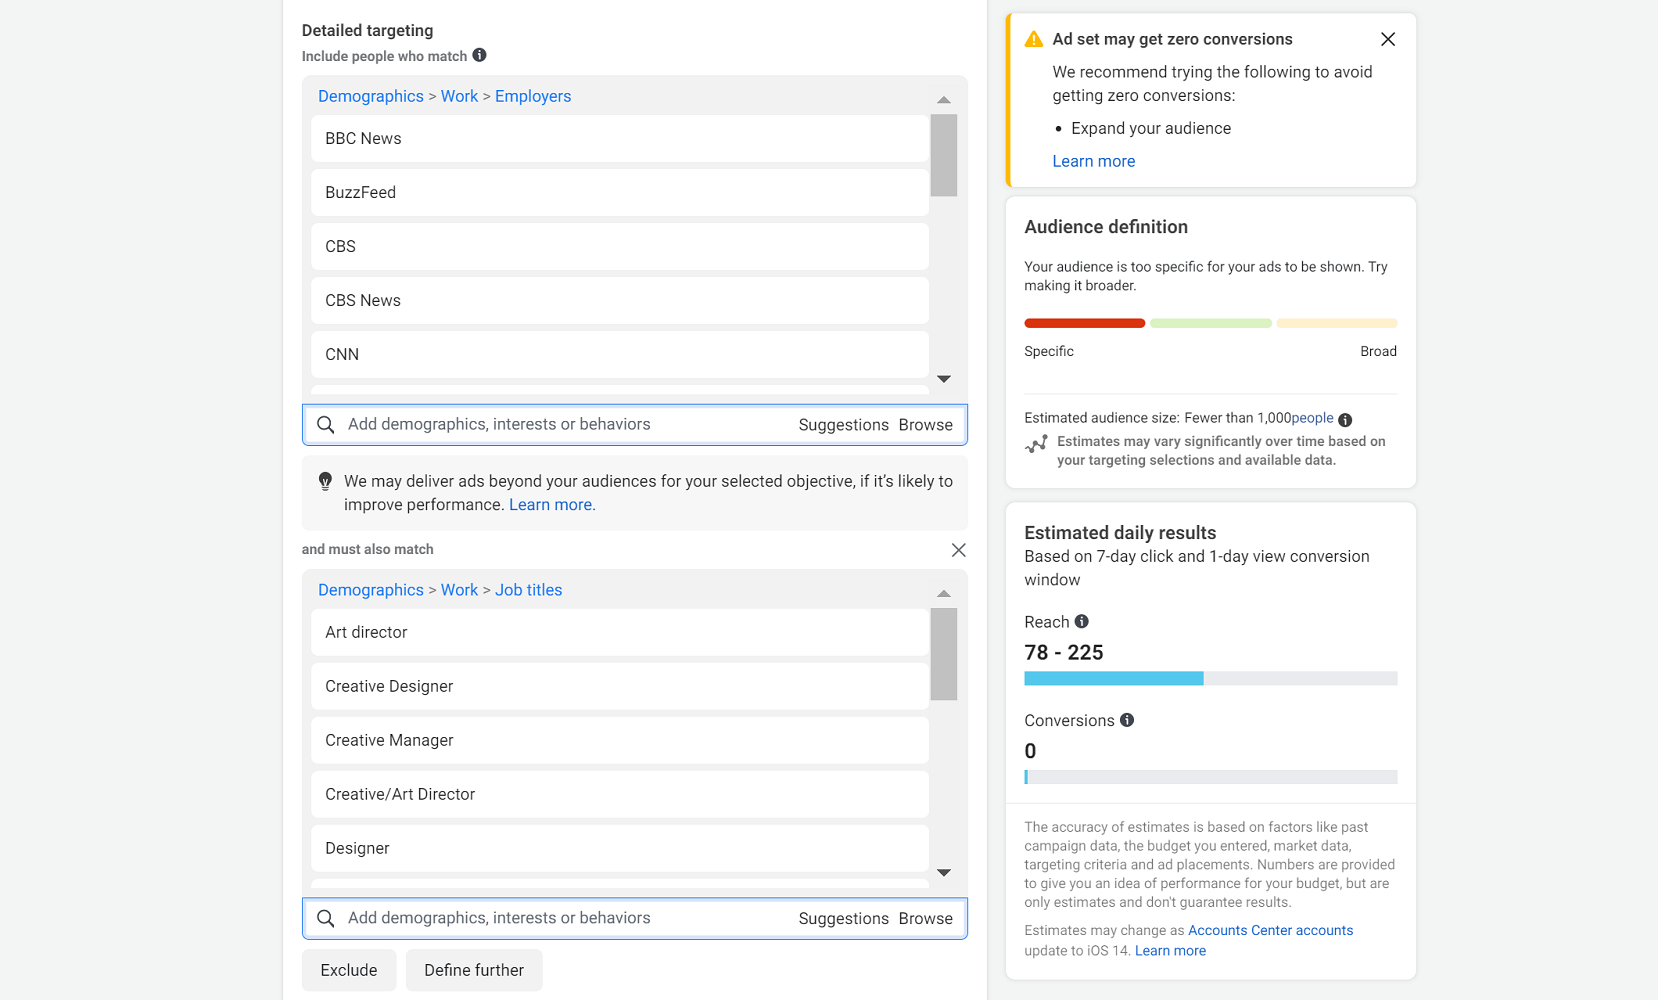Screen dimensions: 1658x1000
Task: Click the yellow warning triangle icon
Action: 1034,39
